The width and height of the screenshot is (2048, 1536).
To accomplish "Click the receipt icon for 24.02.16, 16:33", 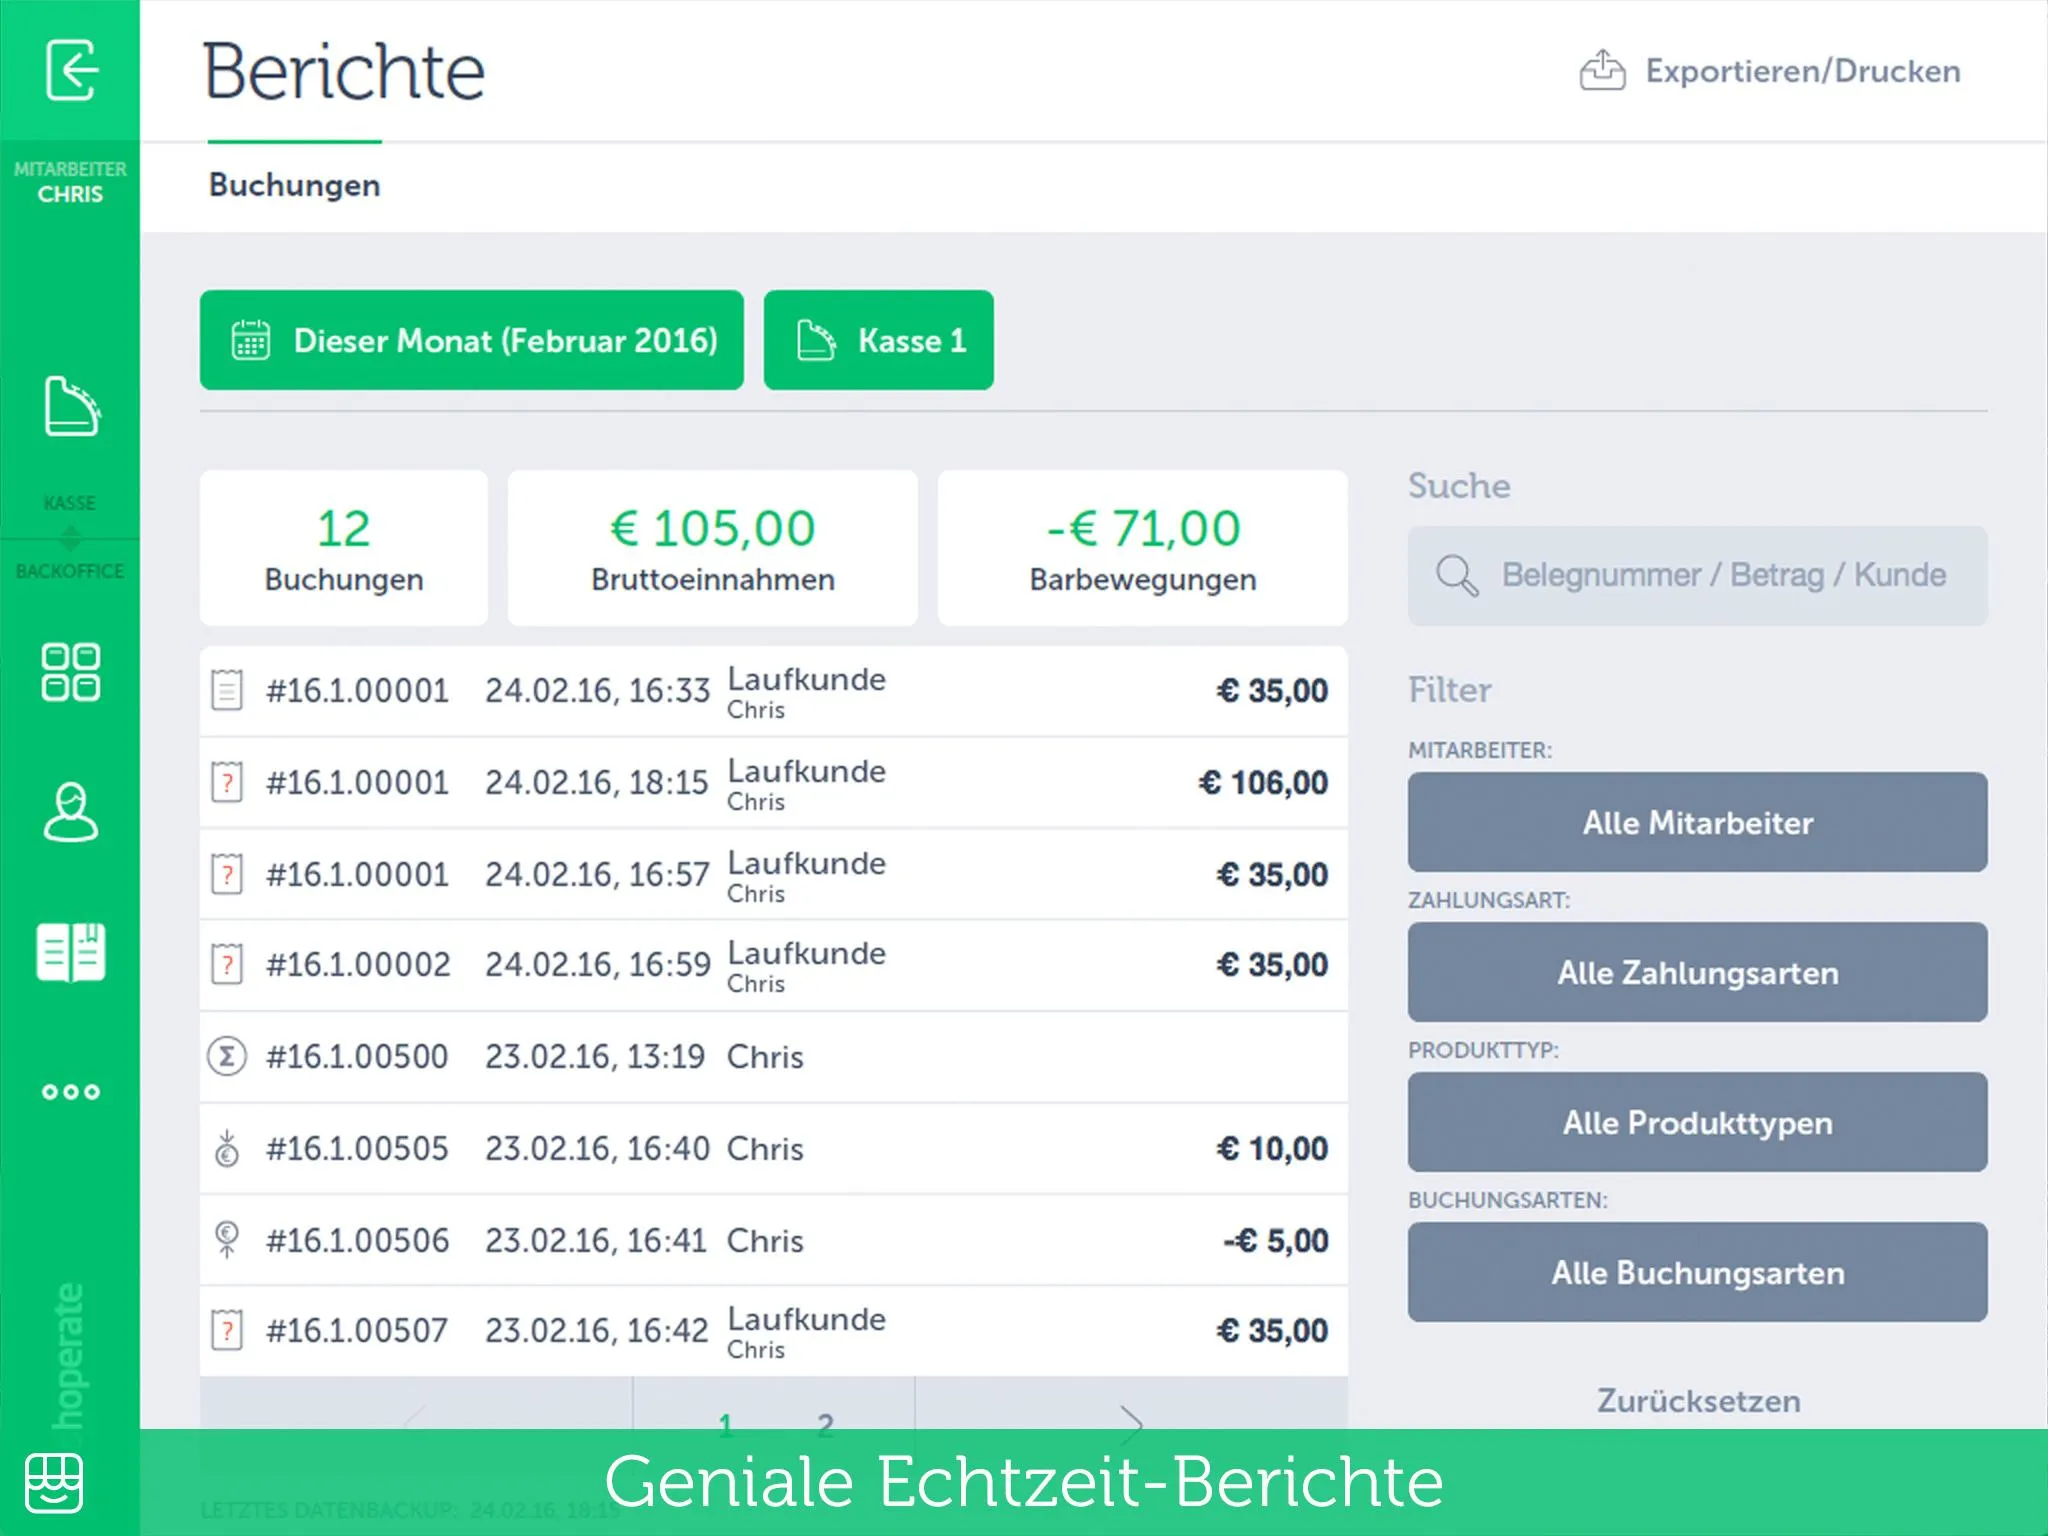I will click(x=227, y=690).
